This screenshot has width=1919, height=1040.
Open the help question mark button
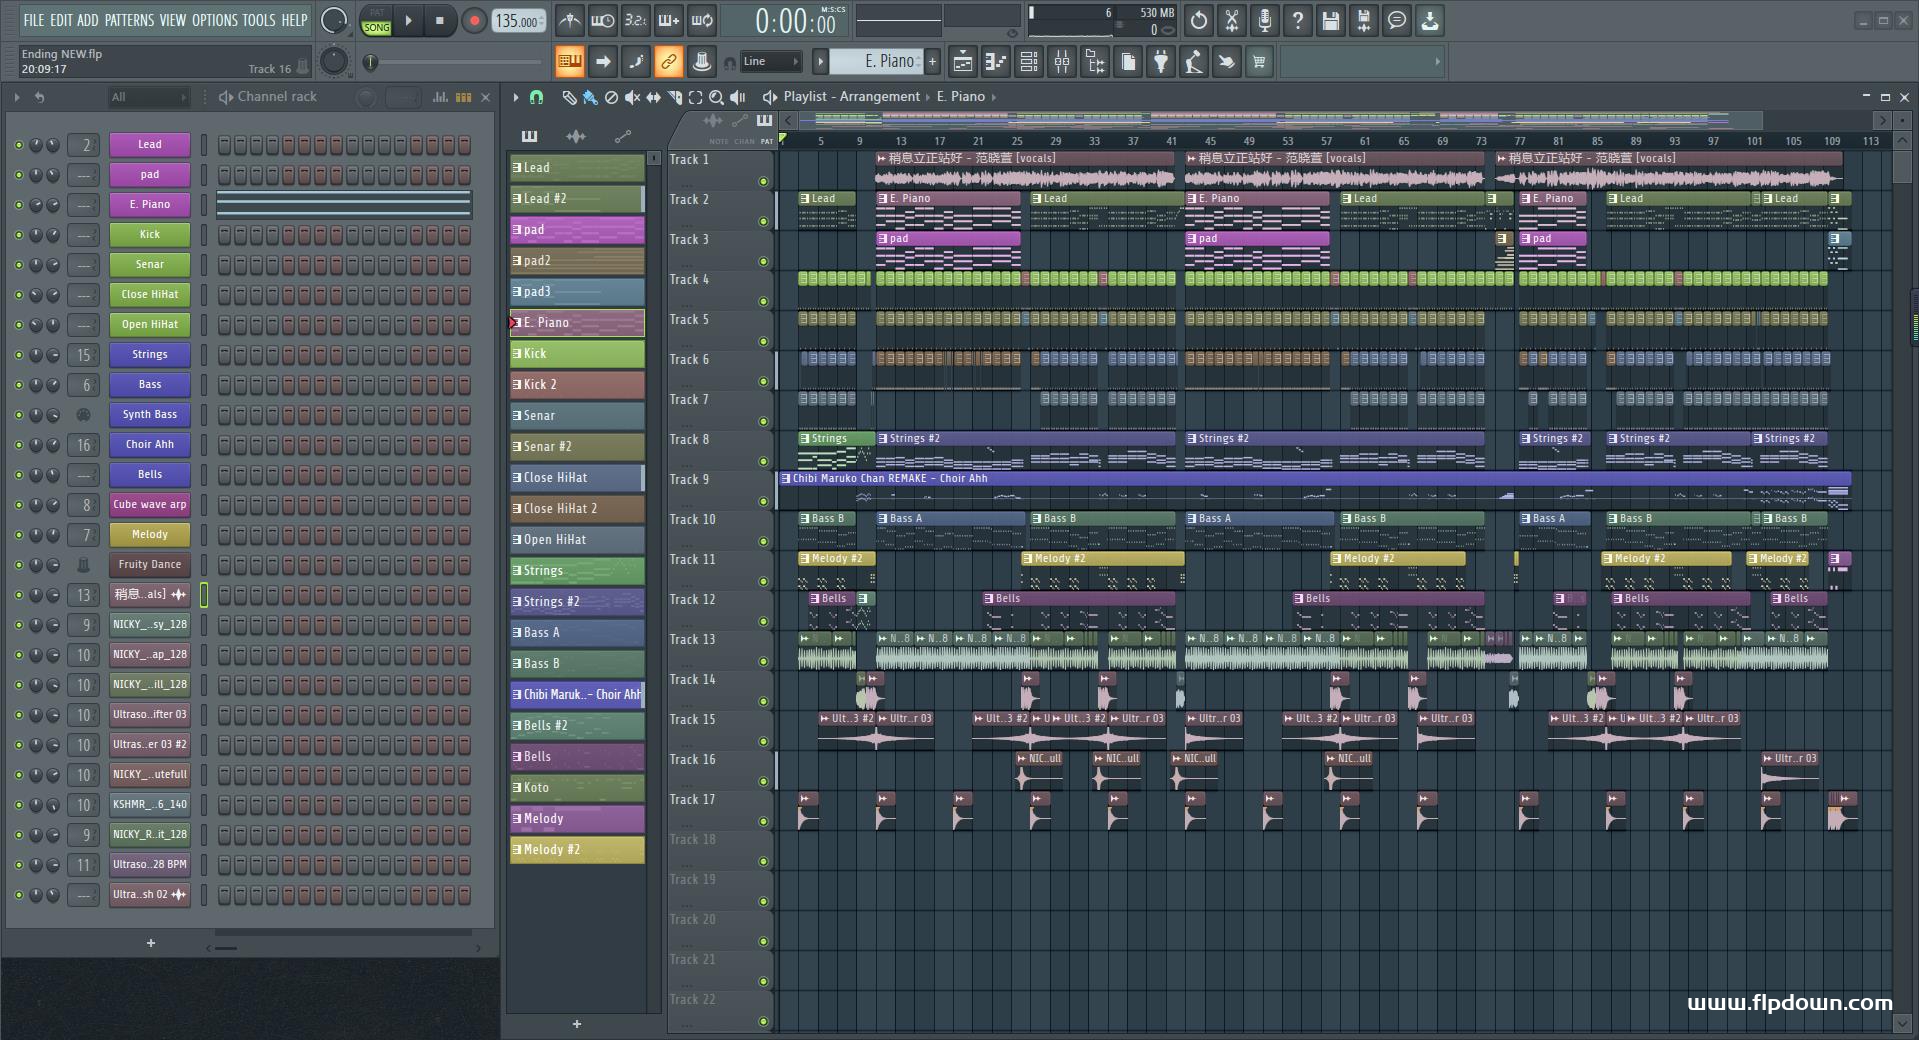[x=1298, y=20]
